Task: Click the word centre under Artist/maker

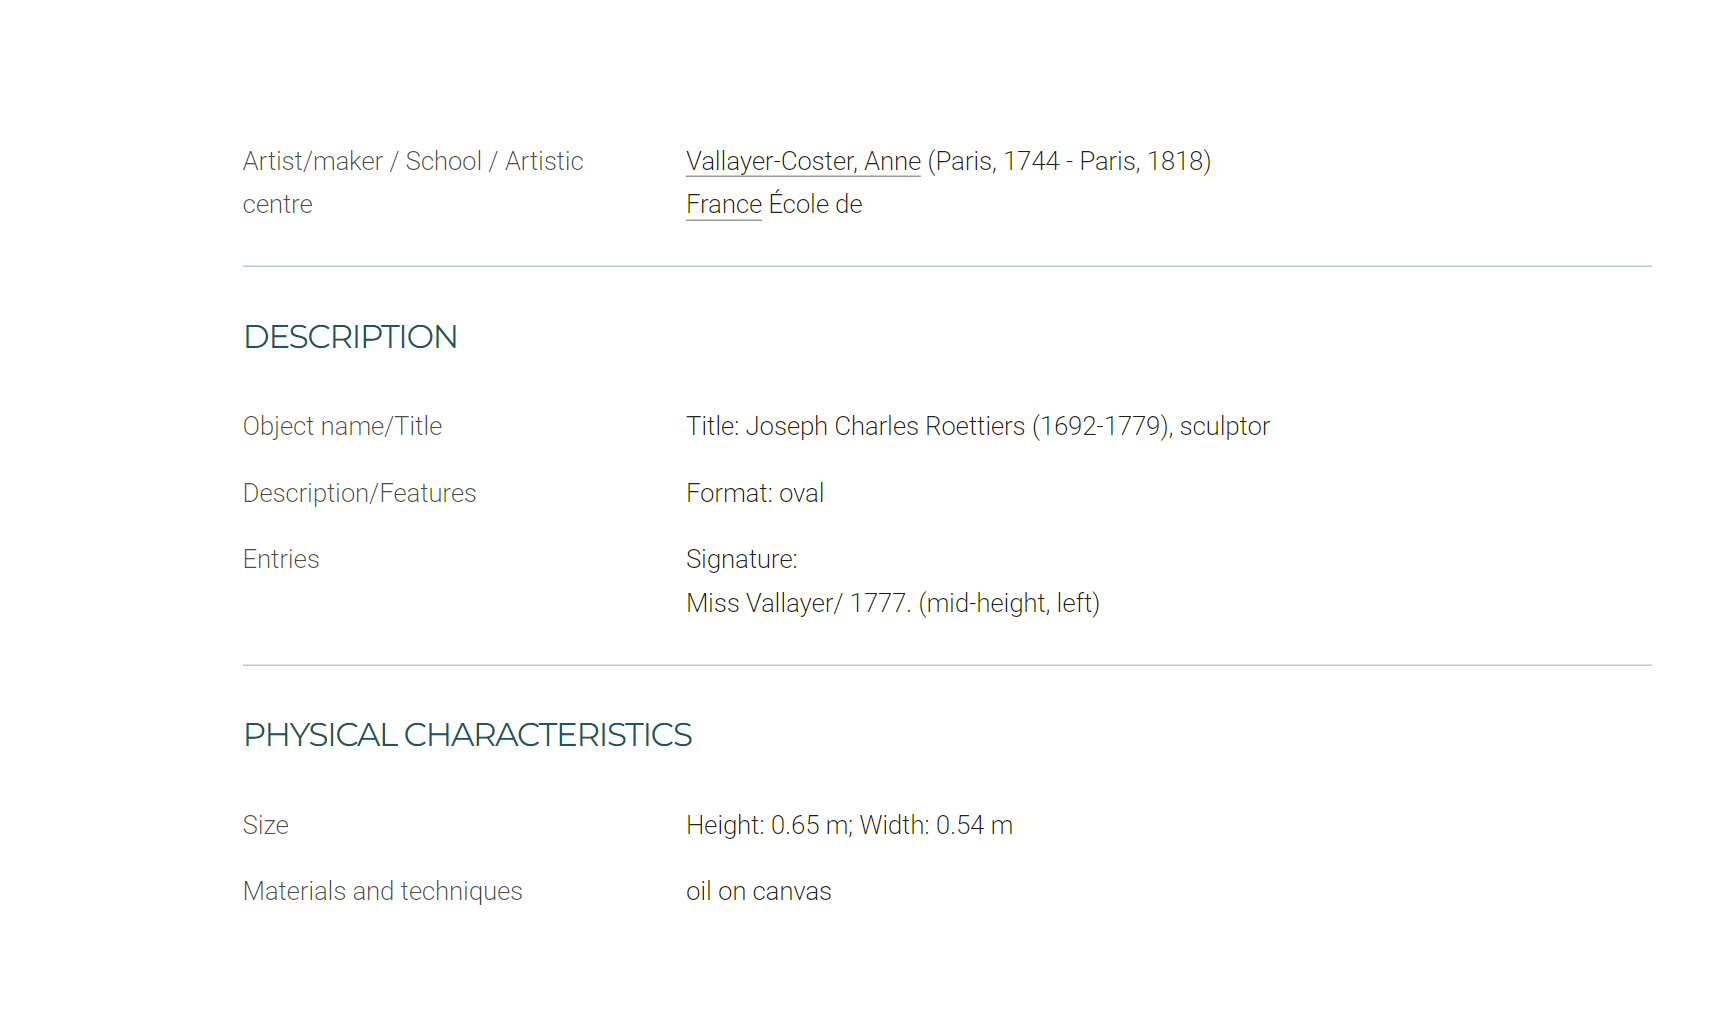Action: point(277,204)
